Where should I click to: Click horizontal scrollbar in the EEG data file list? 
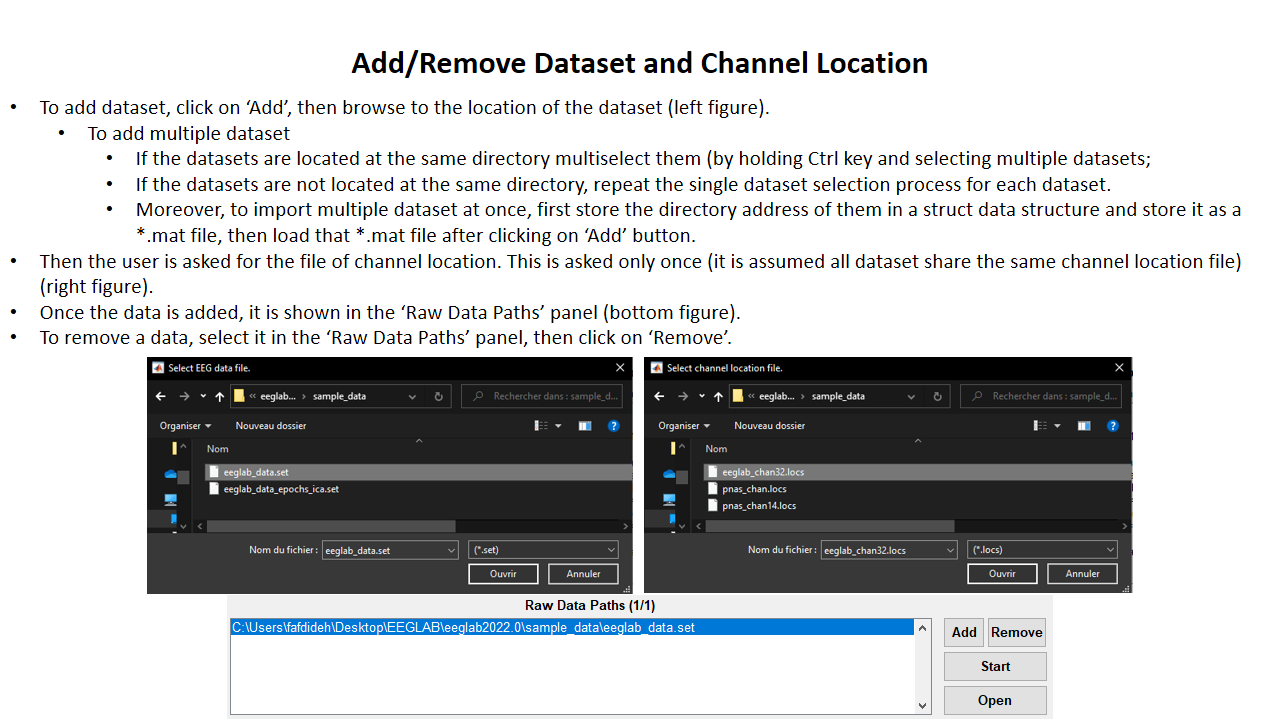click(x=330, y=526)
